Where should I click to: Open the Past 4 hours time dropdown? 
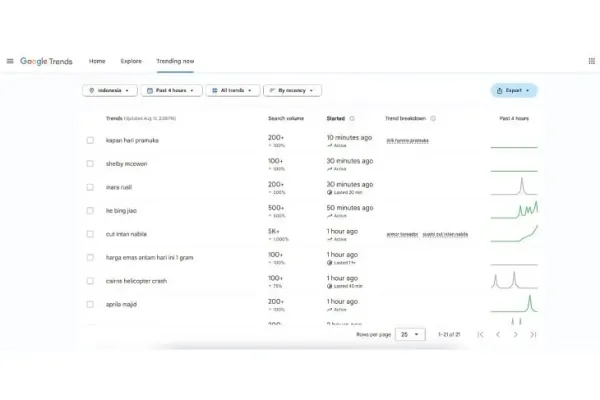[x=171, y=90]
